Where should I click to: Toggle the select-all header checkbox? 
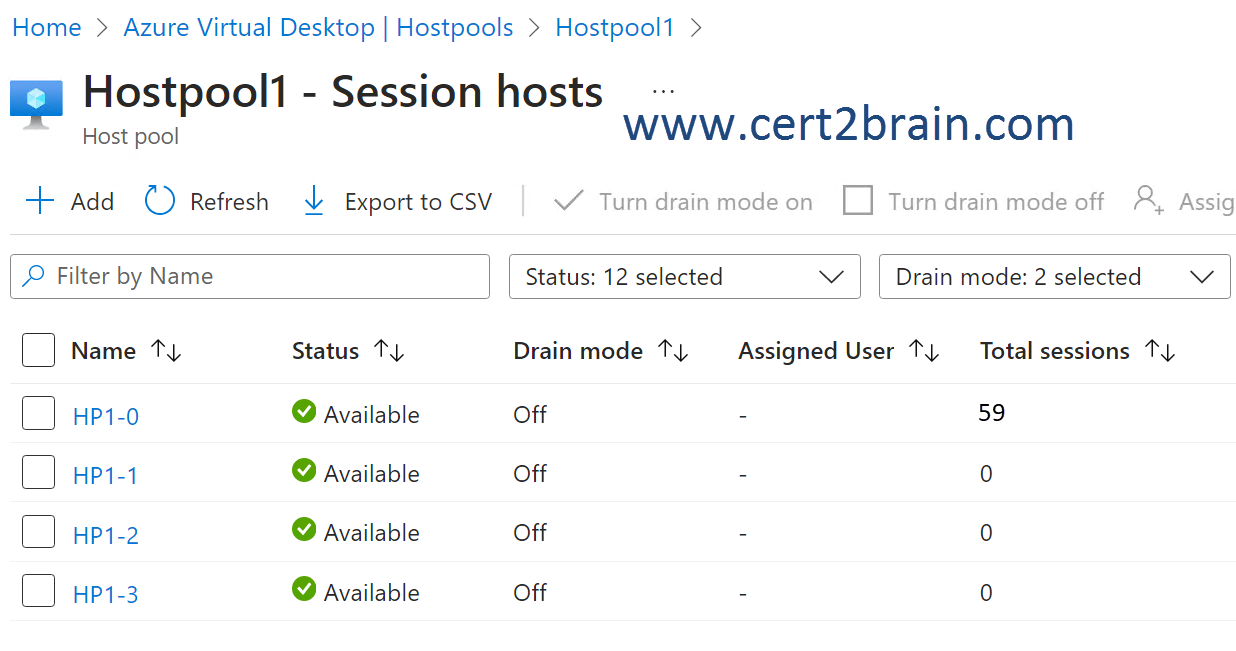[38, 351]
